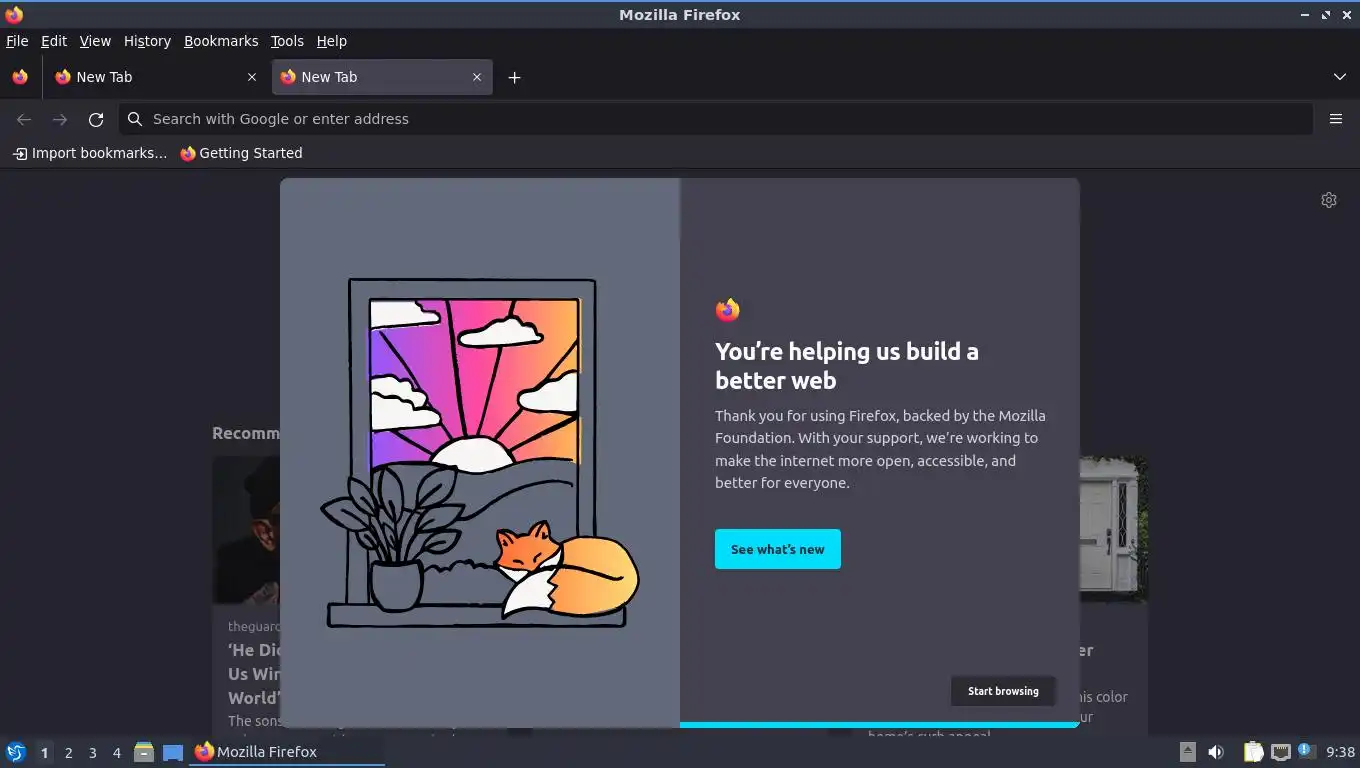The width and height of the screenshot is (1360, 768).
Task: Switch to workspace 3
Action: pos(92,753)
